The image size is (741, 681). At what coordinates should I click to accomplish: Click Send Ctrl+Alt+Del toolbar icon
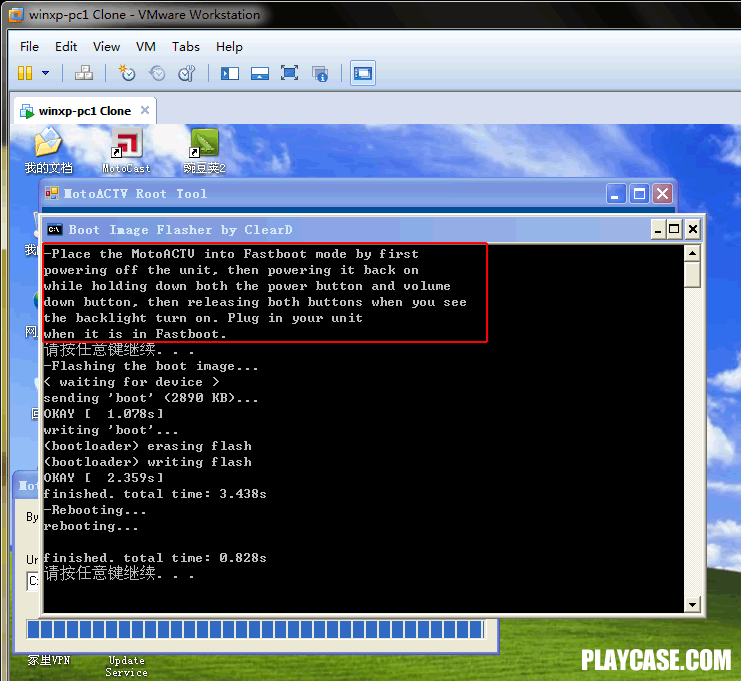point(84,73)
